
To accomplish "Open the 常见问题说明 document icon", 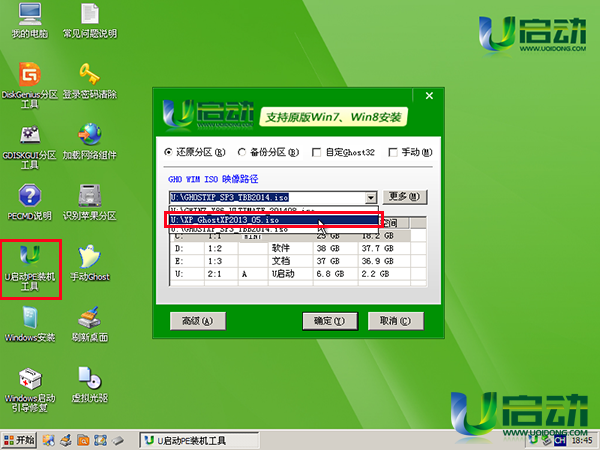I will coord(90,20).
